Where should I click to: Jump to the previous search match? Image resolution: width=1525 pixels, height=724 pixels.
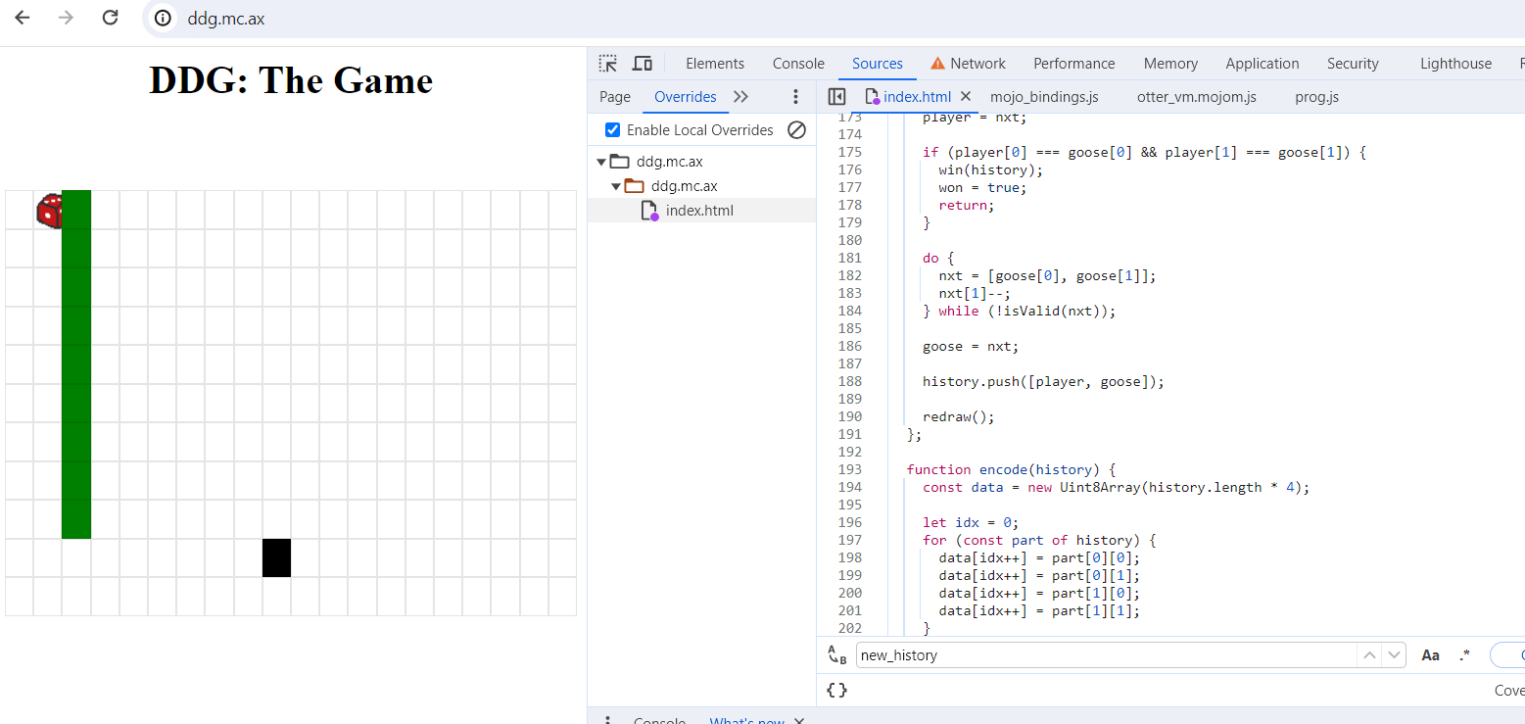coord(1369,655)
